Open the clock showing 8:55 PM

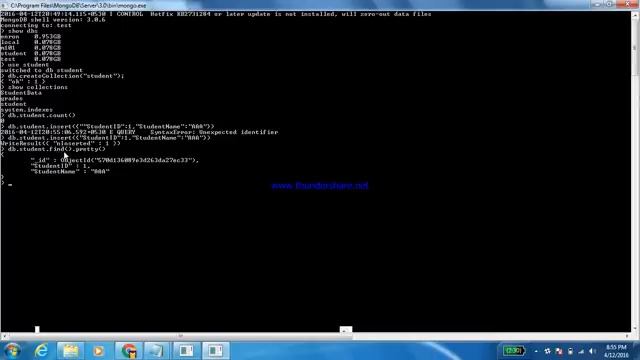click(x=616, y=347)
